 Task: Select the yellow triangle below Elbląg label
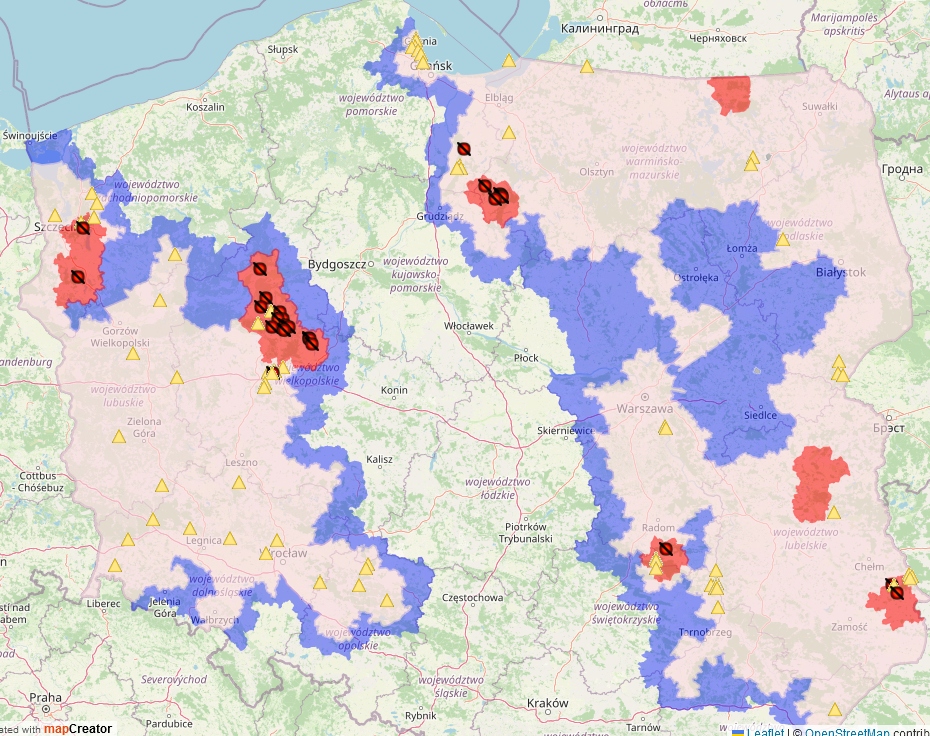click(509, 132)
